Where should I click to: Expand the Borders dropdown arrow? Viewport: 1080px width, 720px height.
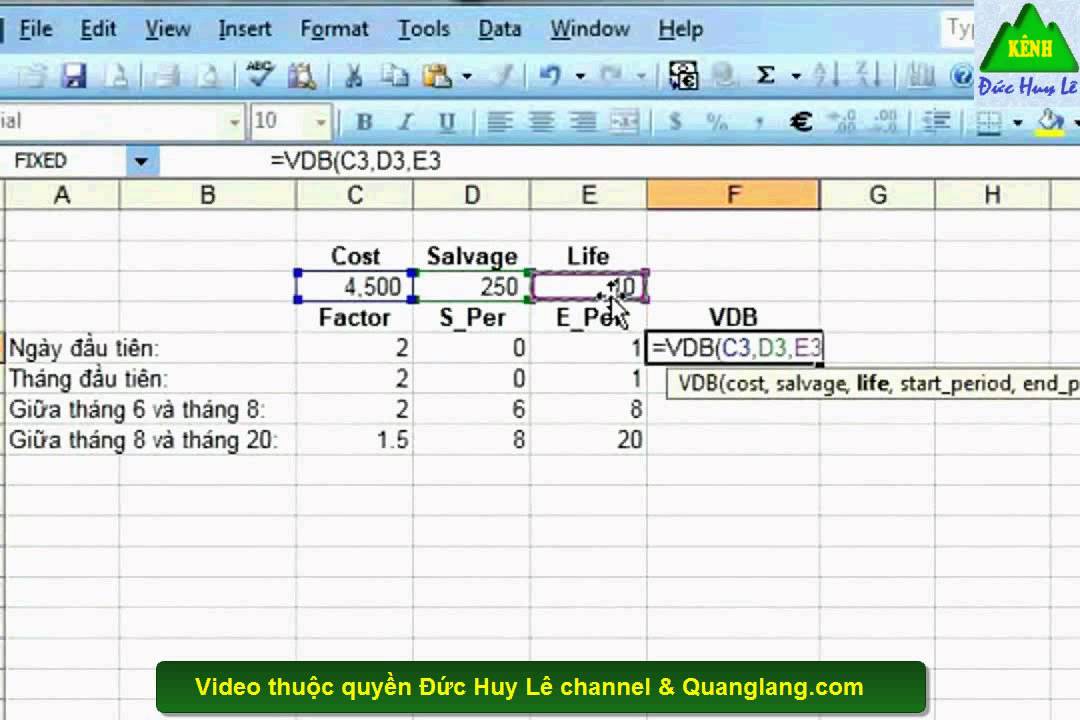tap(1017, 123)
